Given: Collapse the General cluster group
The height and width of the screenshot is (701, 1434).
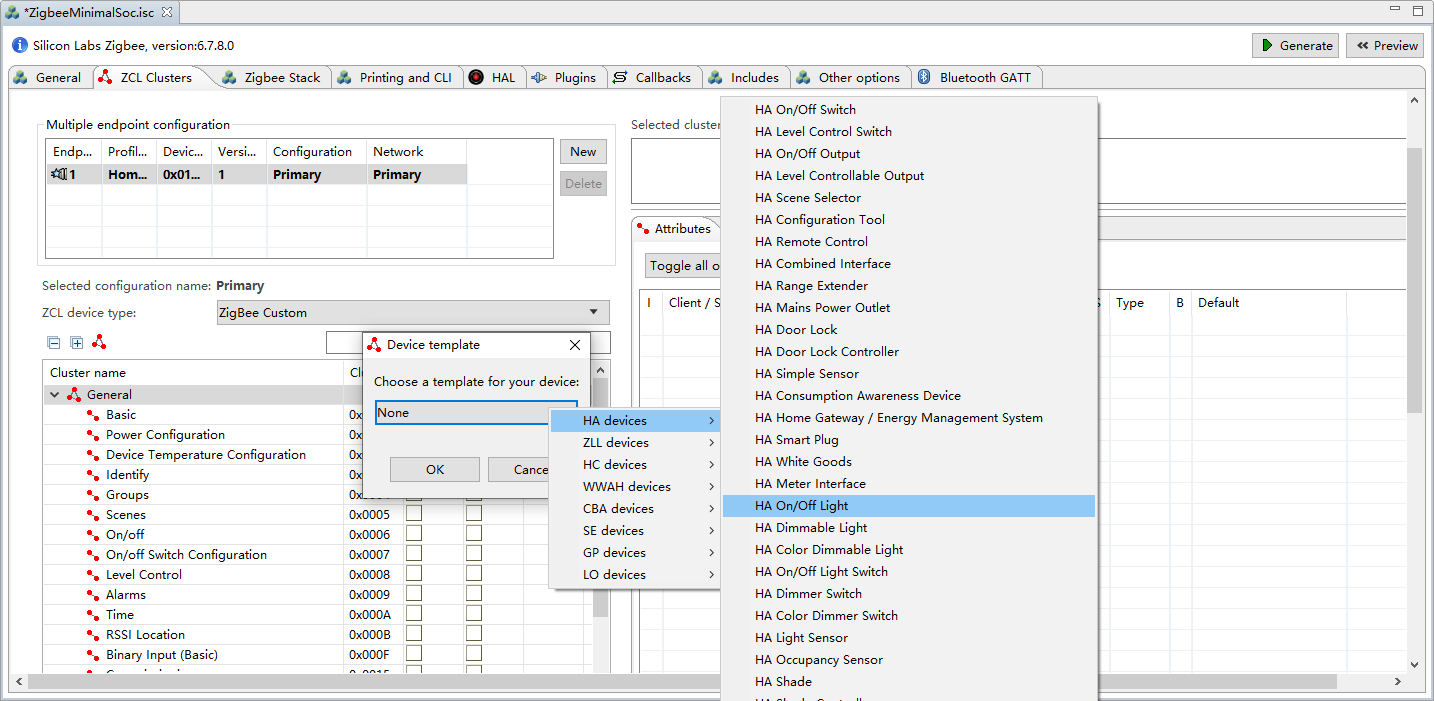Looking at the screenshot, I should coord(55,395).
